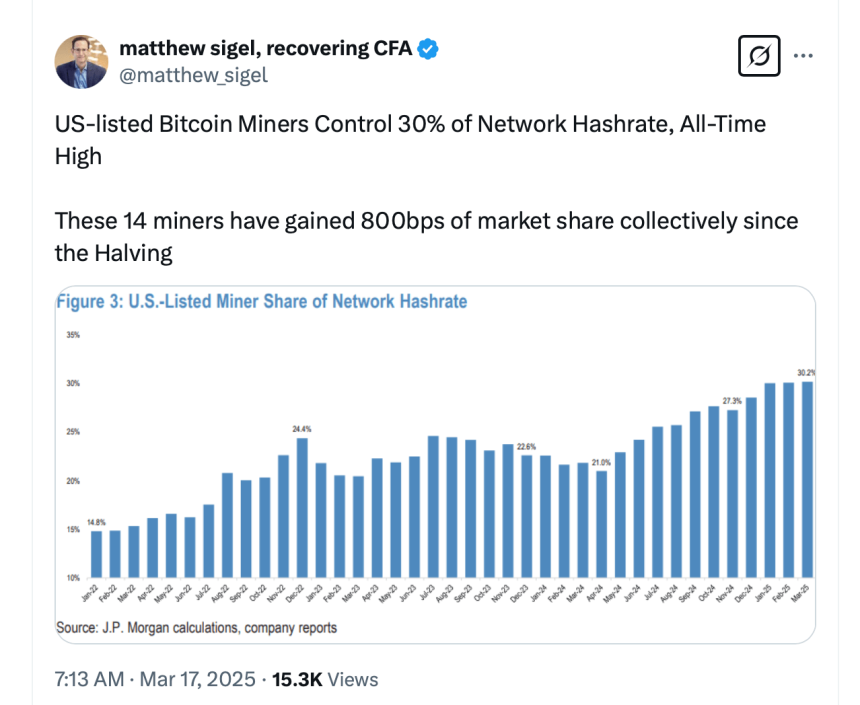Click the bar labeled 21.0%
The height and width of the screenshot is (705, 860).
pos(601,524)
